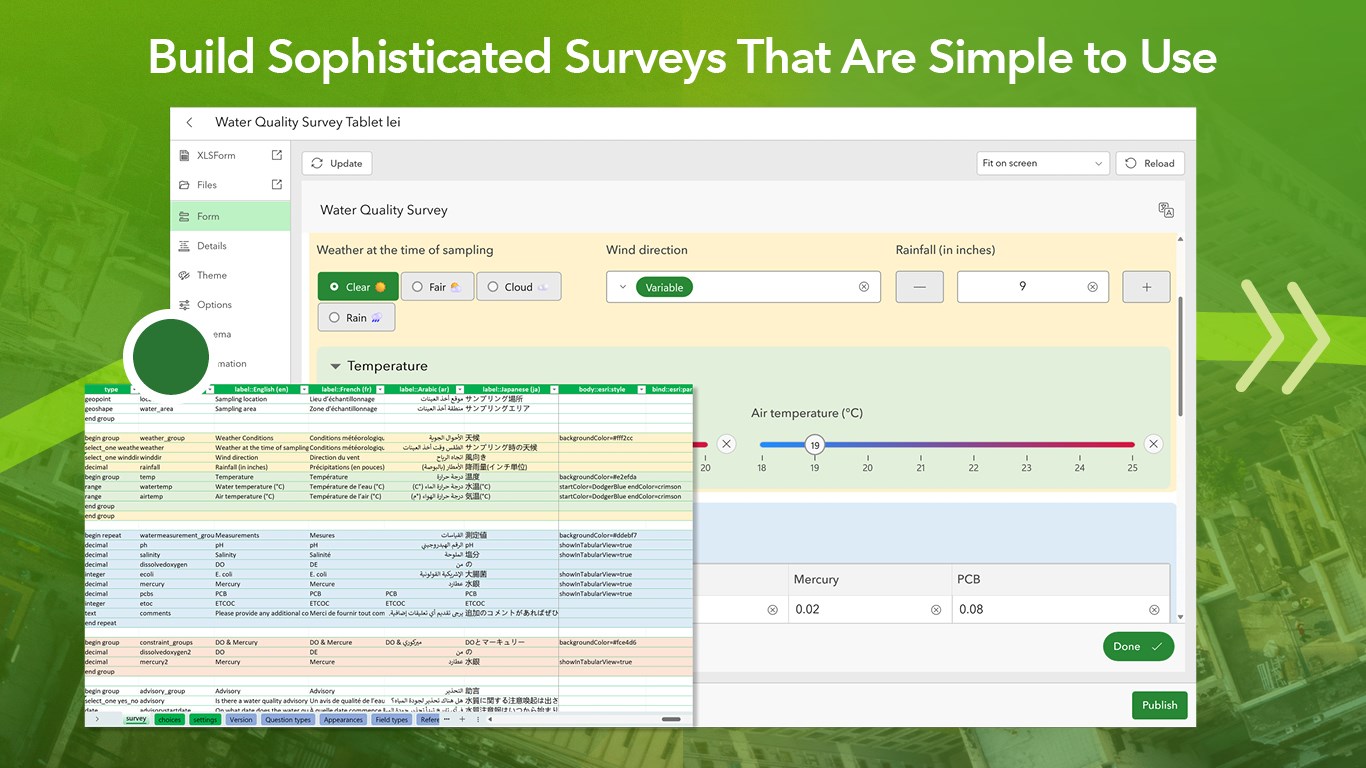Go back using the header arrow
Screen dimensions: 1366x768
[189, 123]
